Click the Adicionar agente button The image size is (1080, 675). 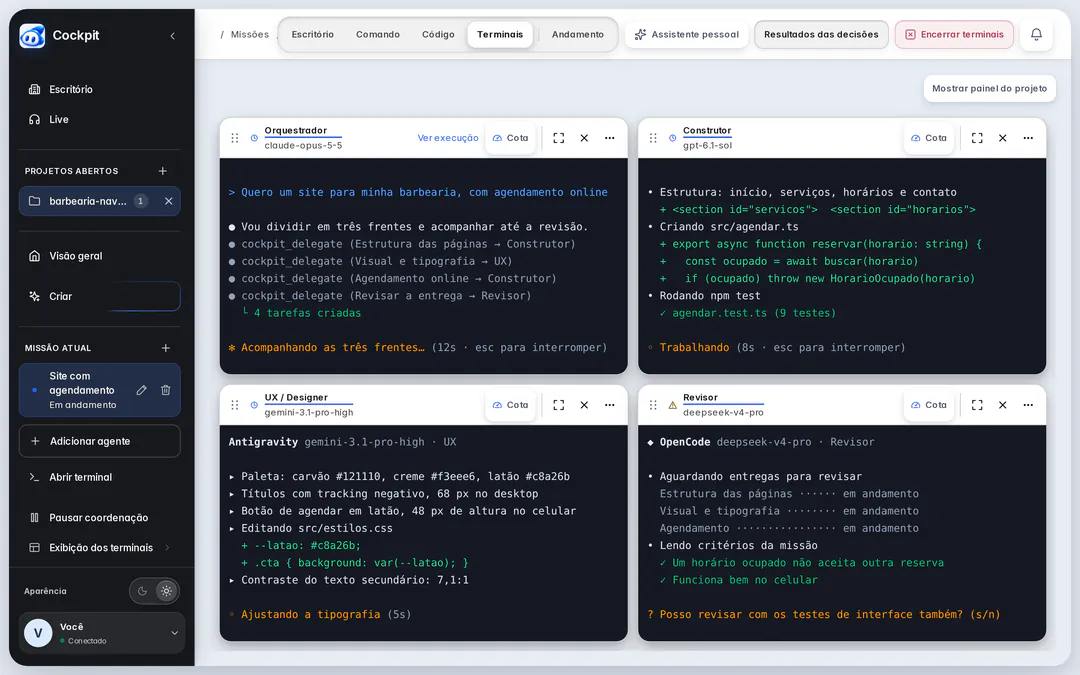100,441
